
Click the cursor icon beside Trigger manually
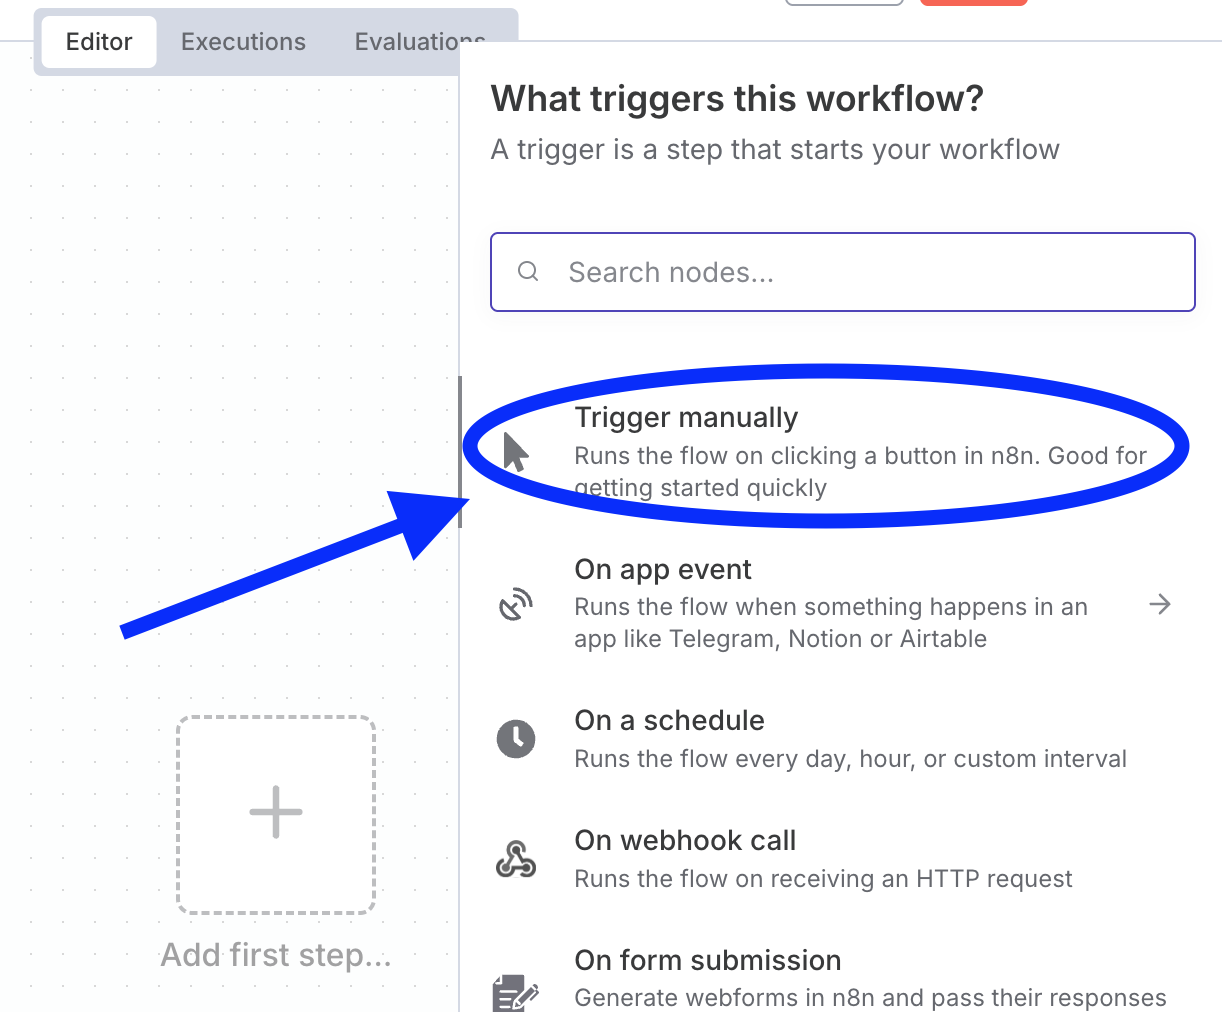point(515,452)
